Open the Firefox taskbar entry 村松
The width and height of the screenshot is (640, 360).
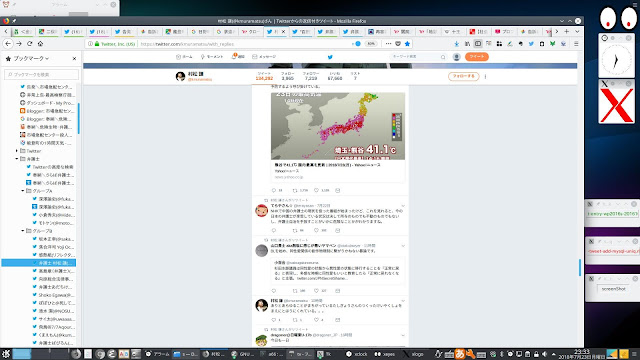tap(214, 354)
